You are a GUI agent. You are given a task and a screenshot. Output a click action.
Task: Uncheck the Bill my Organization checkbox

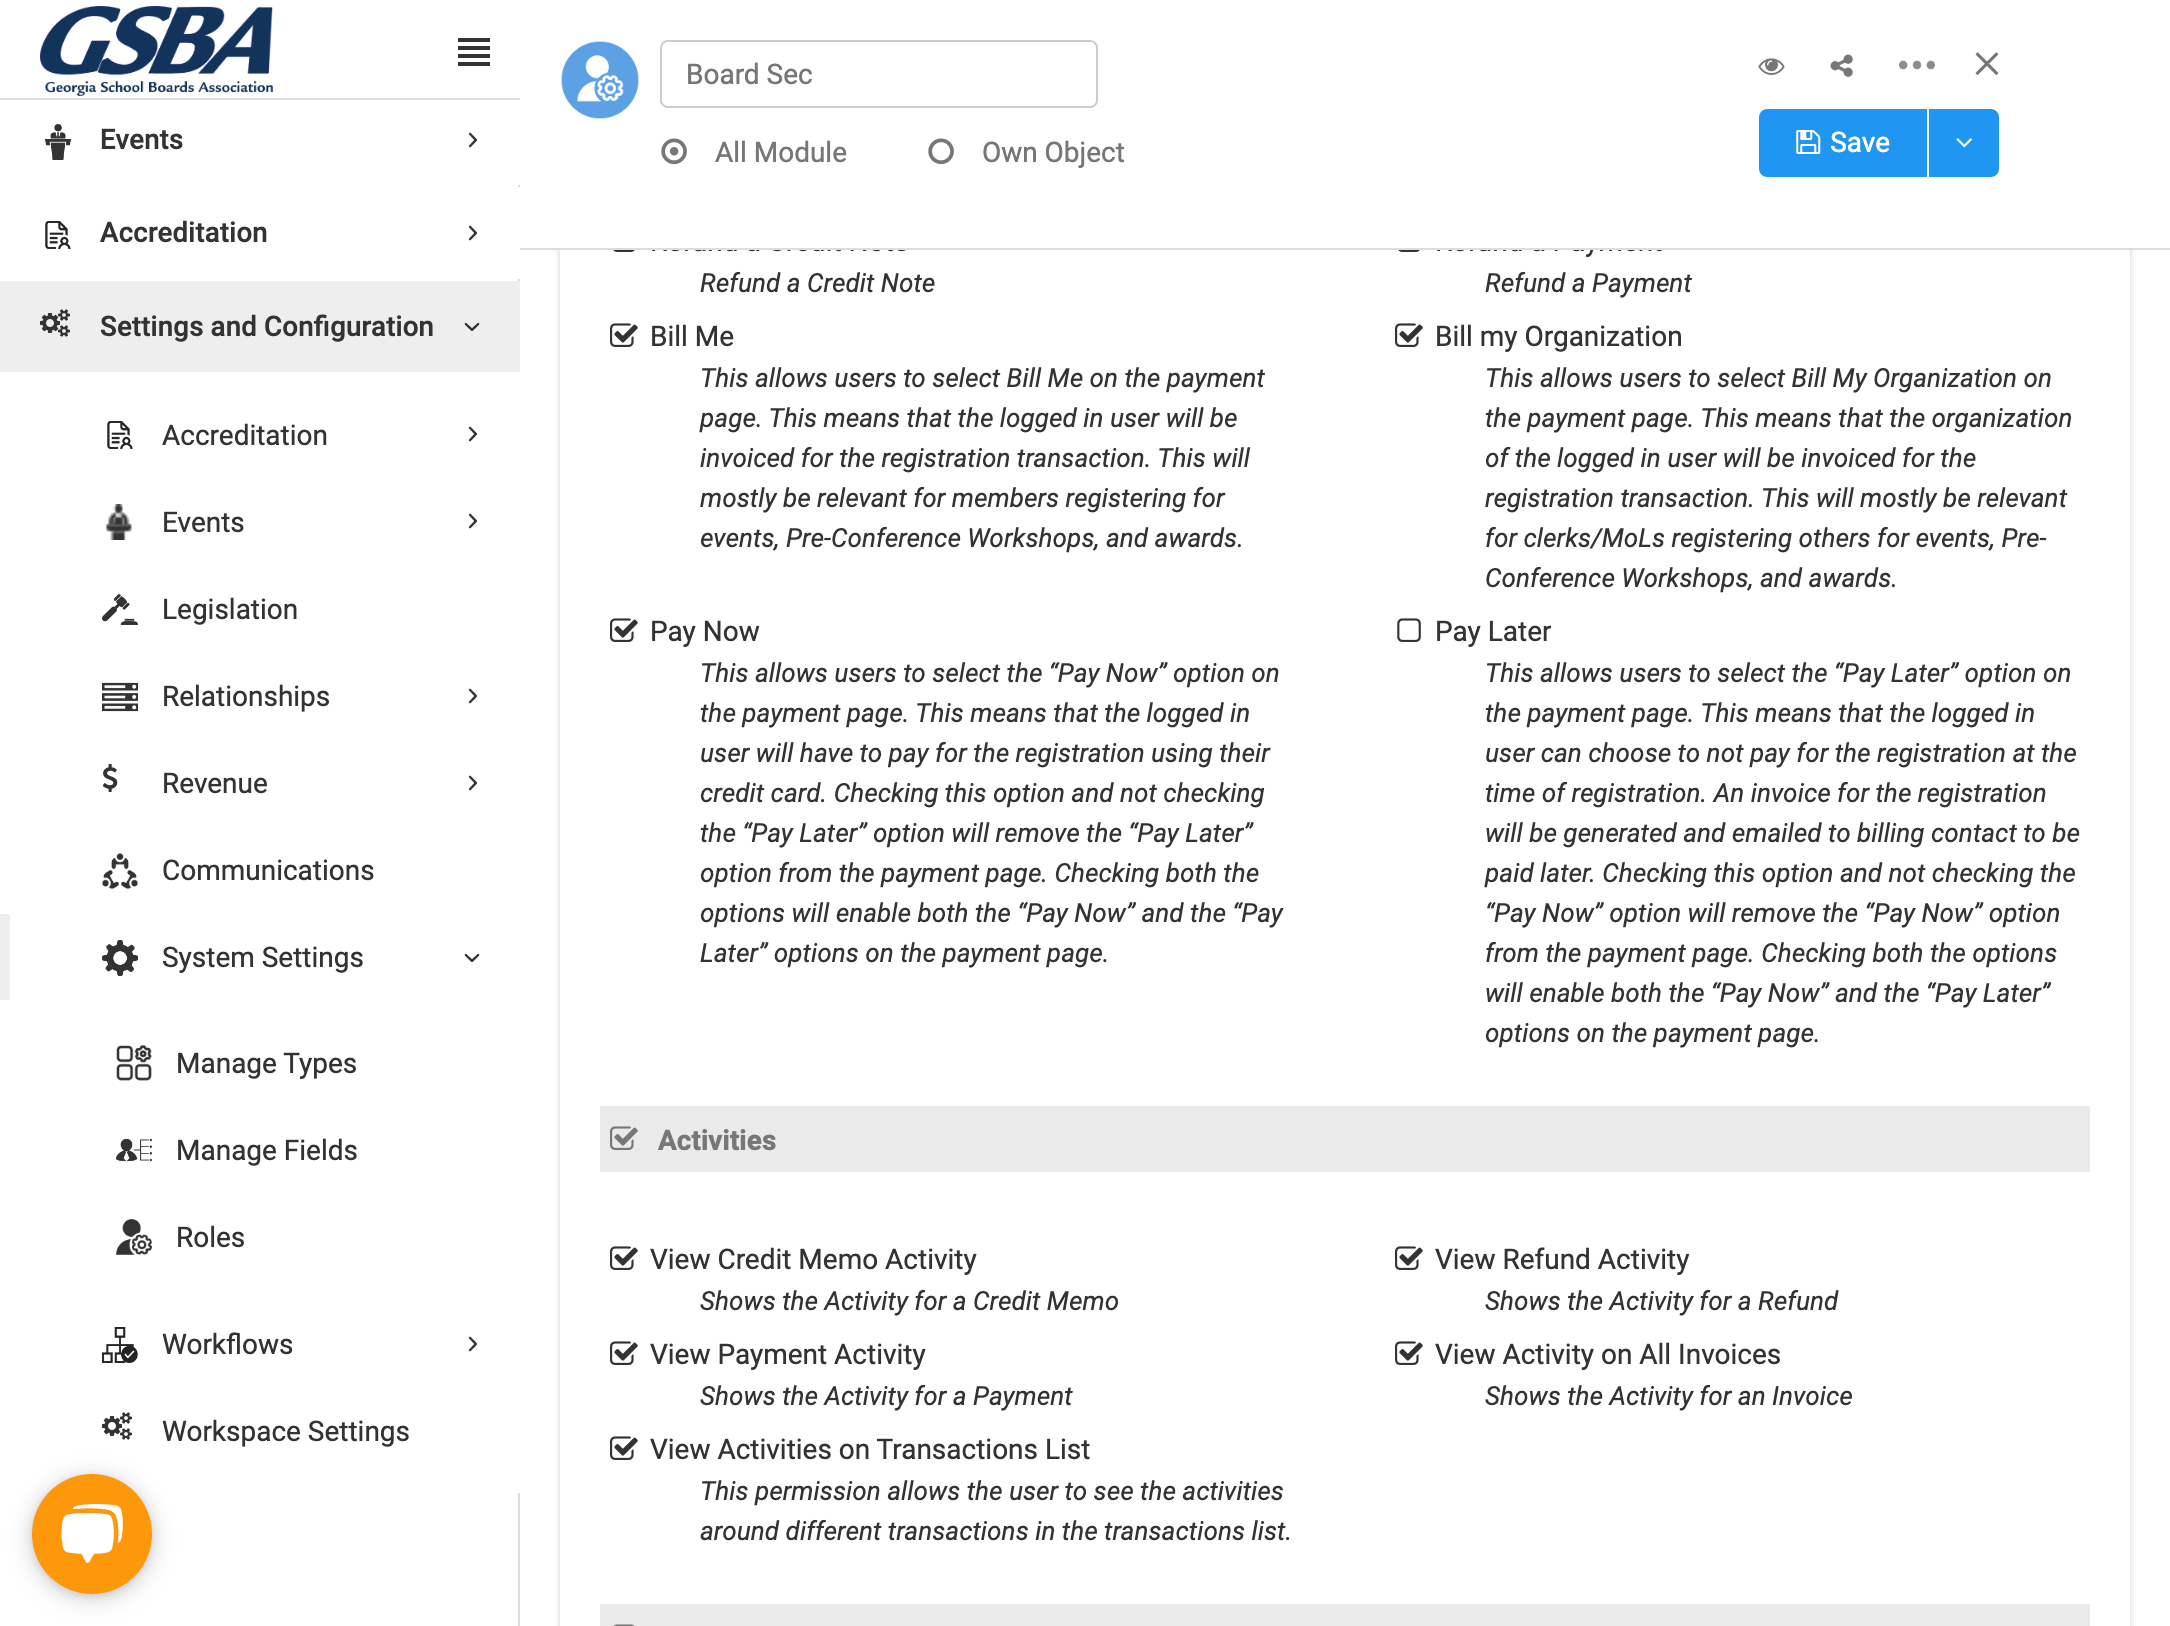(1408, 335)
